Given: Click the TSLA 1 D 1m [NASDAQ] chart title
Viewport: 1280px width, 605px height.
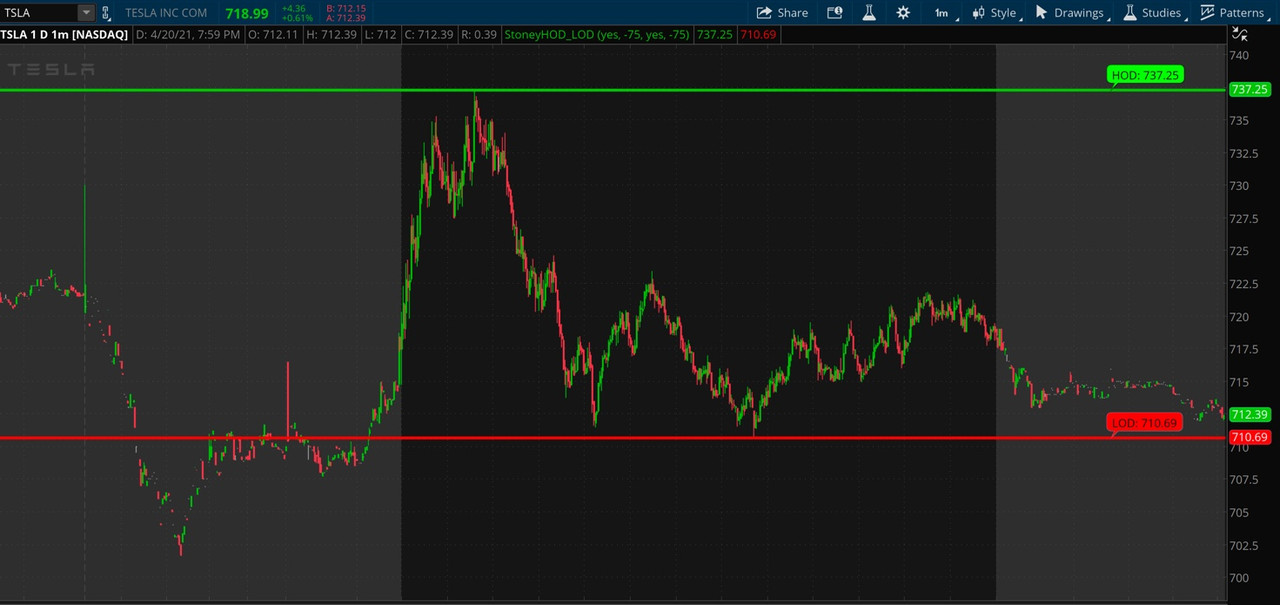Looking at the screenshot, I should pyautogui.click(x=64, y=34).
